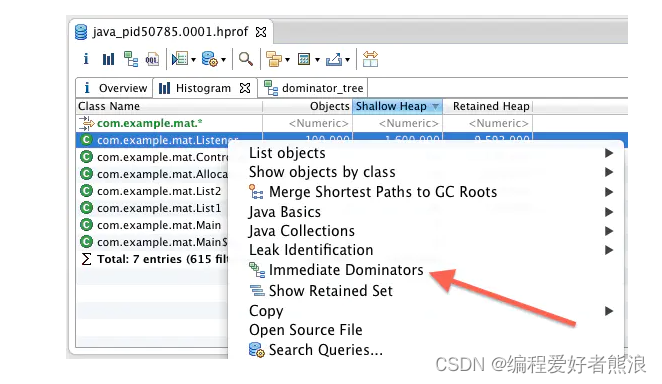Choose Immediate Dominators from context menu
Screen dimensions: 662x384
426,270
